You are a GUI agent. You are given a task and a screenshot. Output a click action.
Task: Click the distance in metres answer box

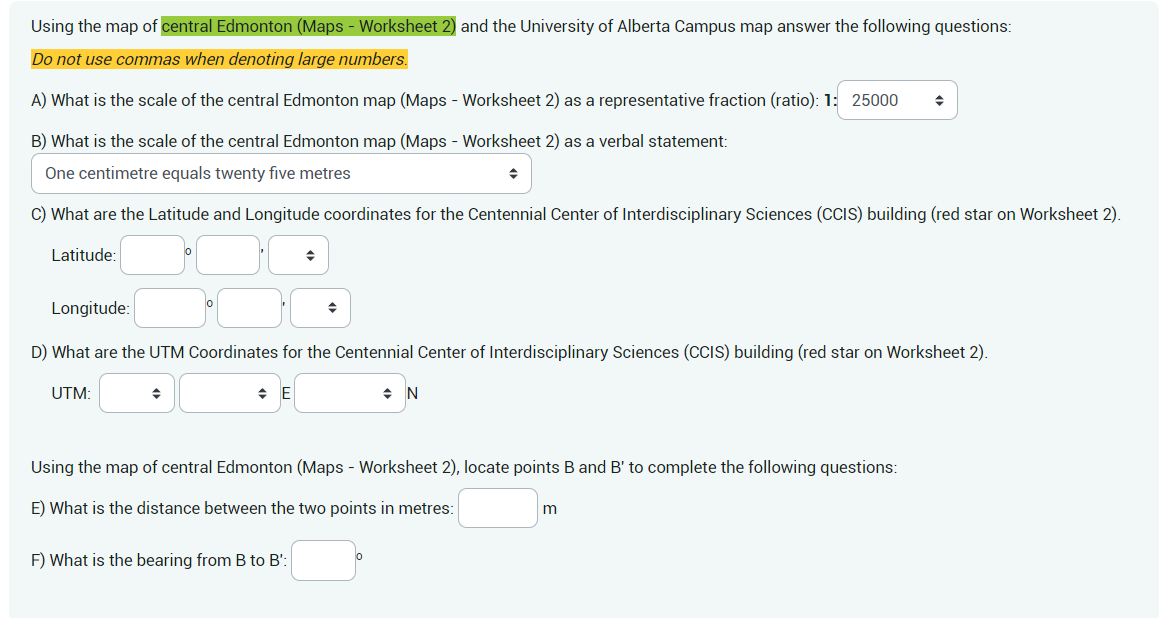(x=497, y=508)
